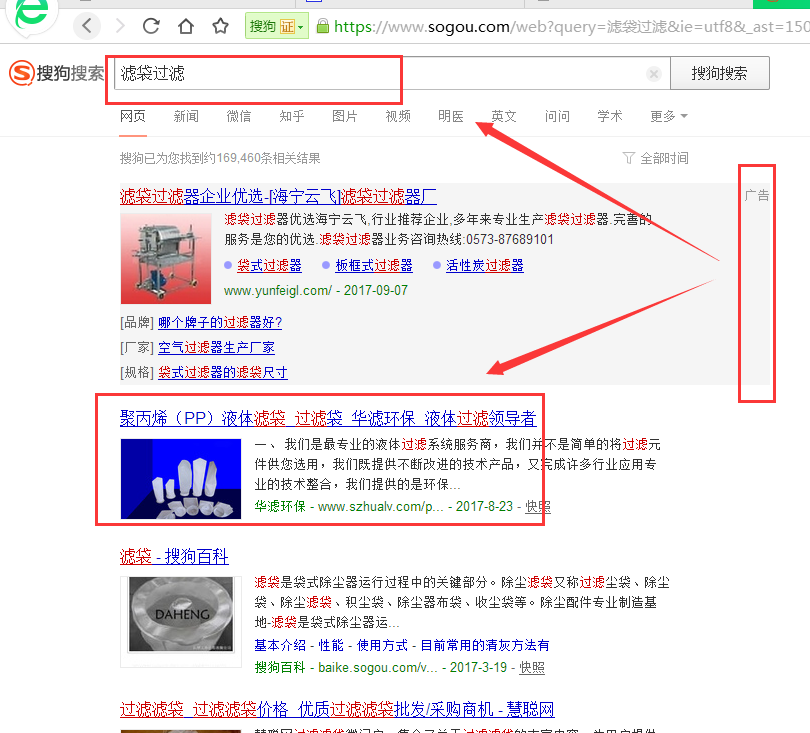The image size is (810, 733).
Task: Click the Sogou logo beside search box
Action: [x=56, y=73]
